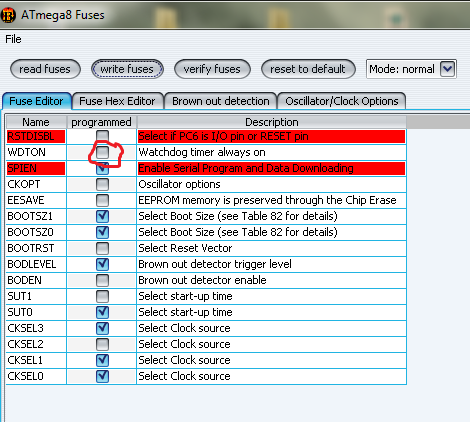Image resolution: width=470 pixels, height=422 pixels.
Task: Open the File menu
Action: 13,39
